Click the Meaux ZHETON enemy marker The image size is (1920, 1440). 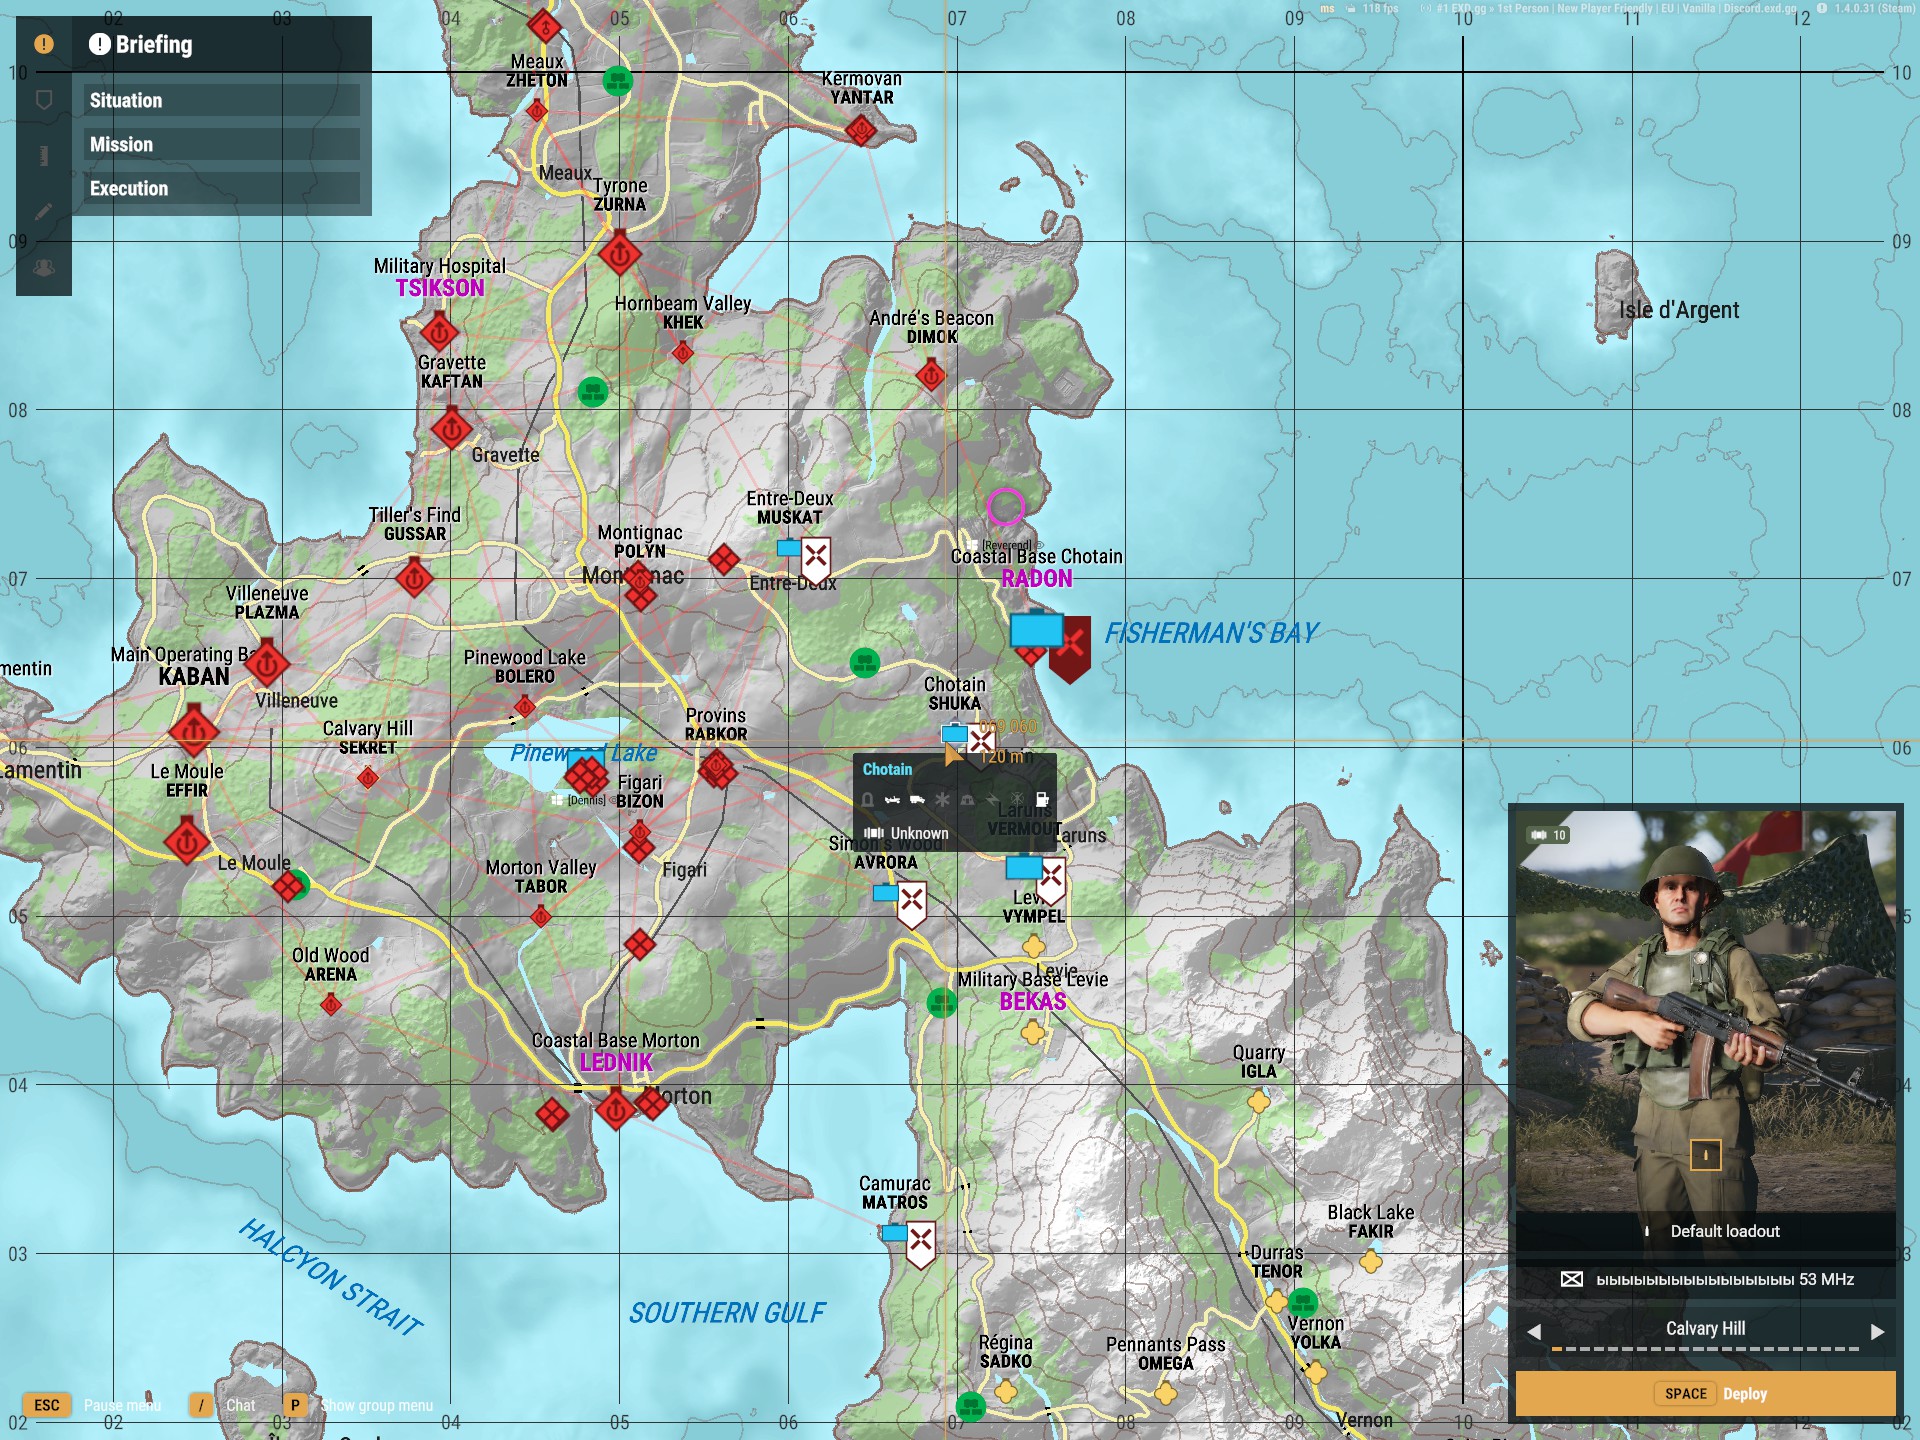click(537, 109)
